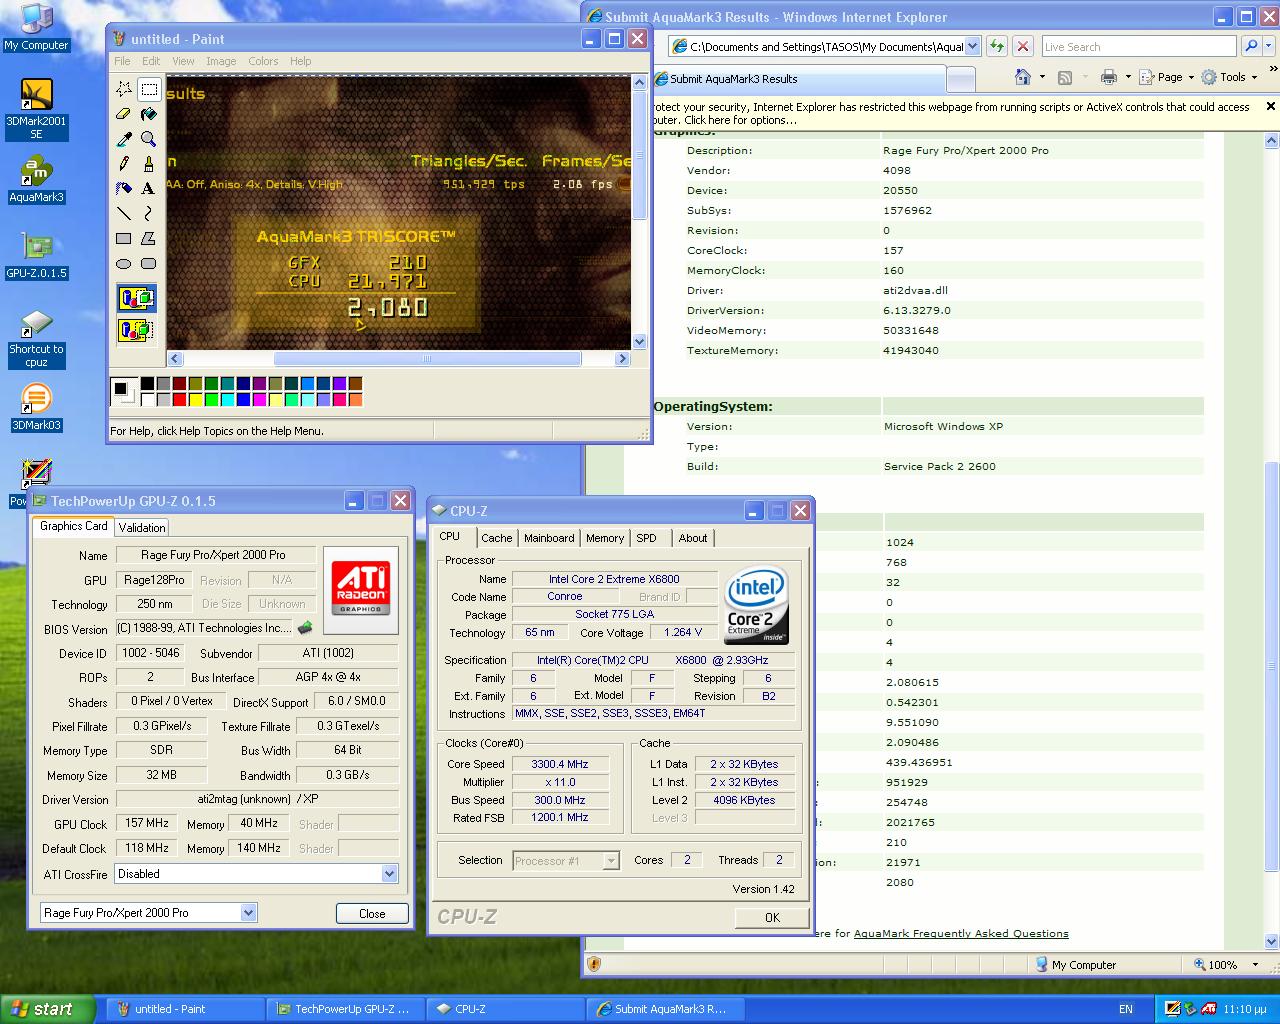Viewport: 1280px width, 1024px height.
Task: Switch to untitled - Paint taskbar button
Action: tap(186, 1009)
